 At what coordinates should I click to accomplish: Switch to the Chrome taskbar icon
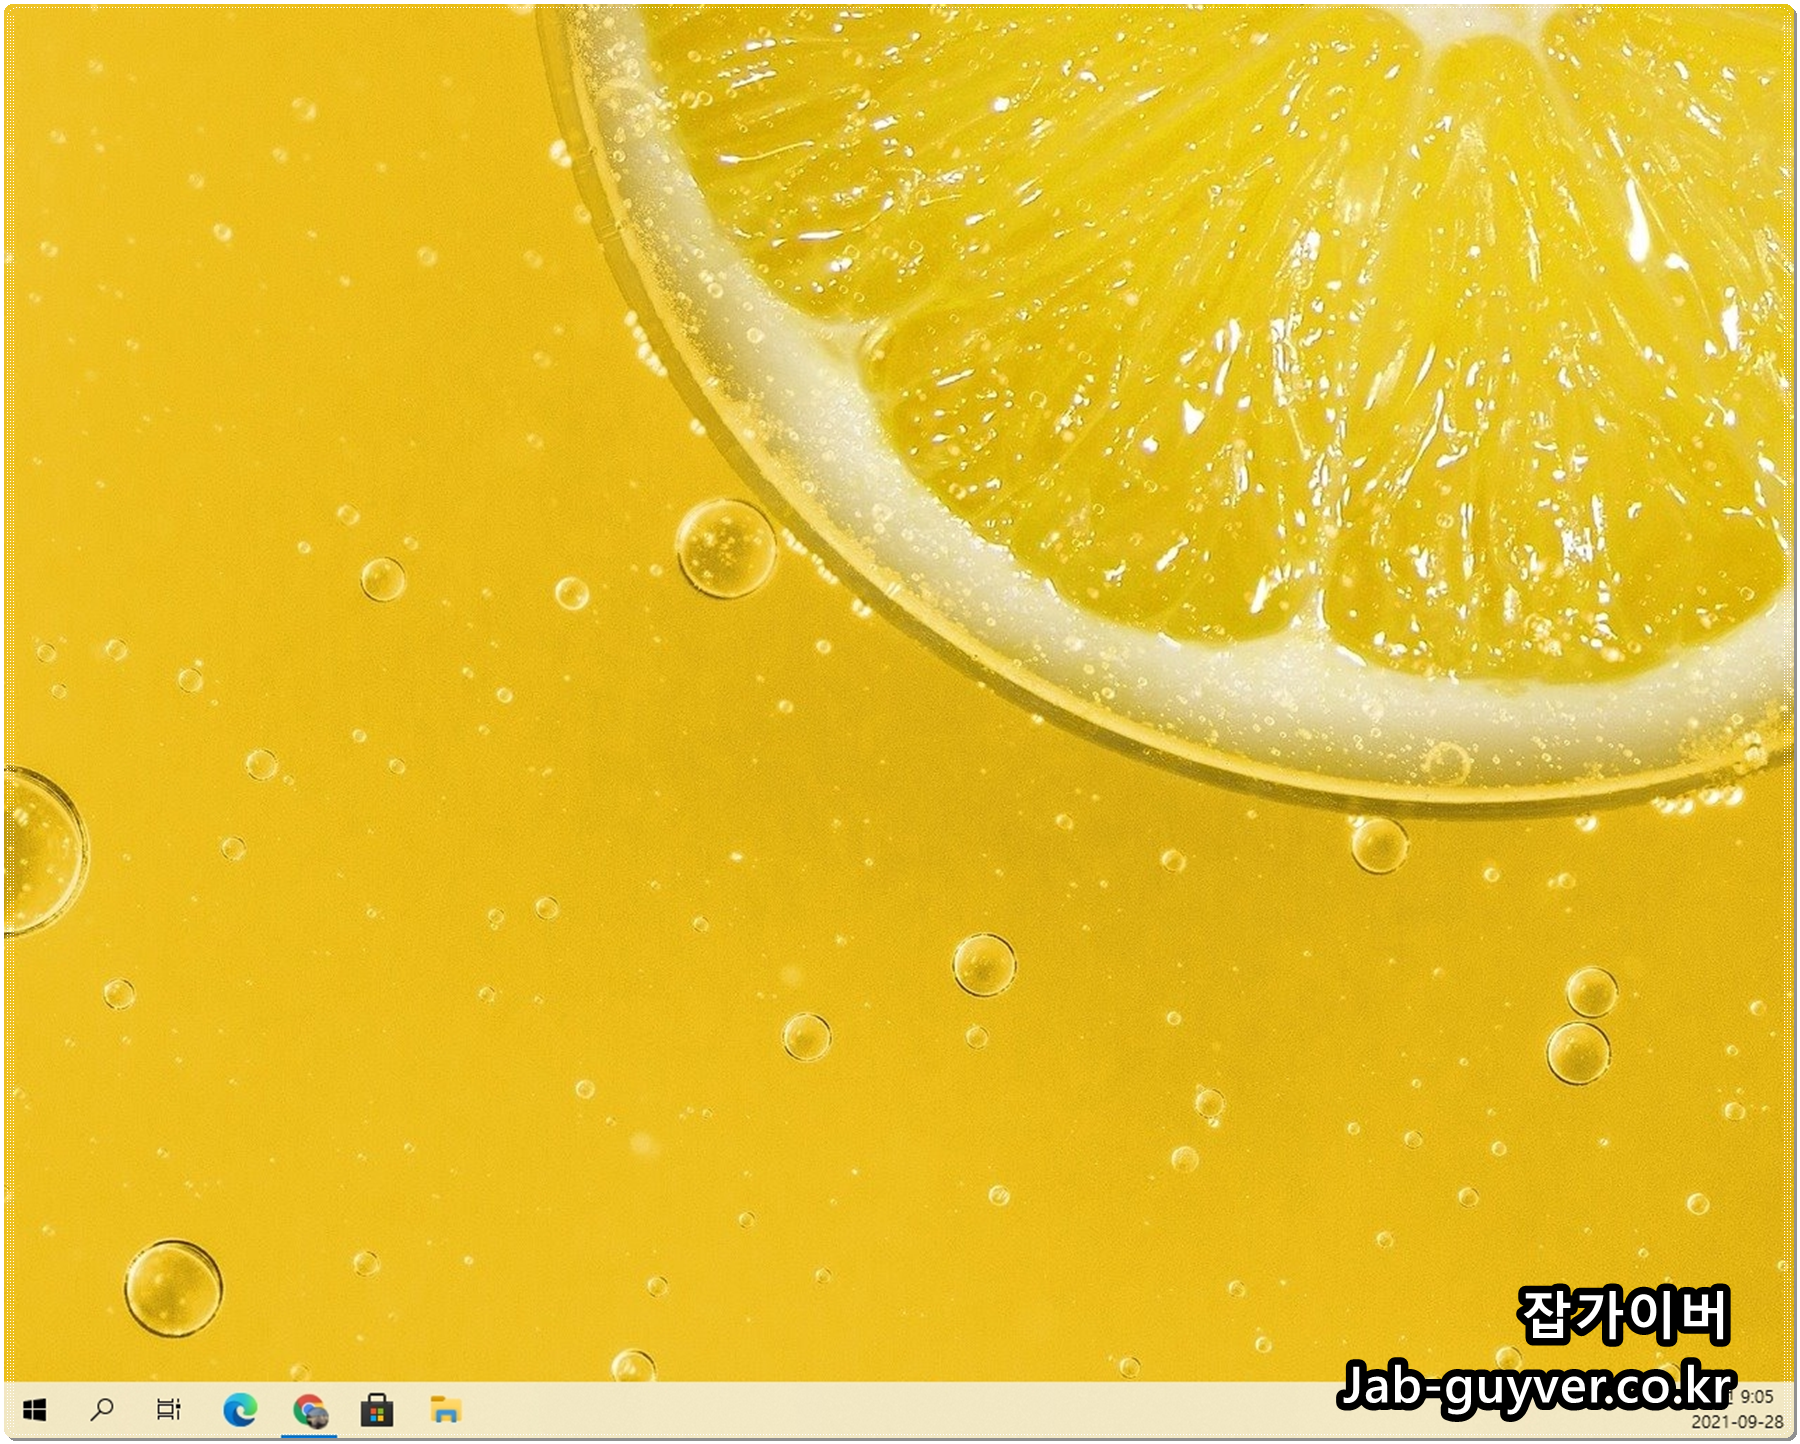click(310, 1410)
